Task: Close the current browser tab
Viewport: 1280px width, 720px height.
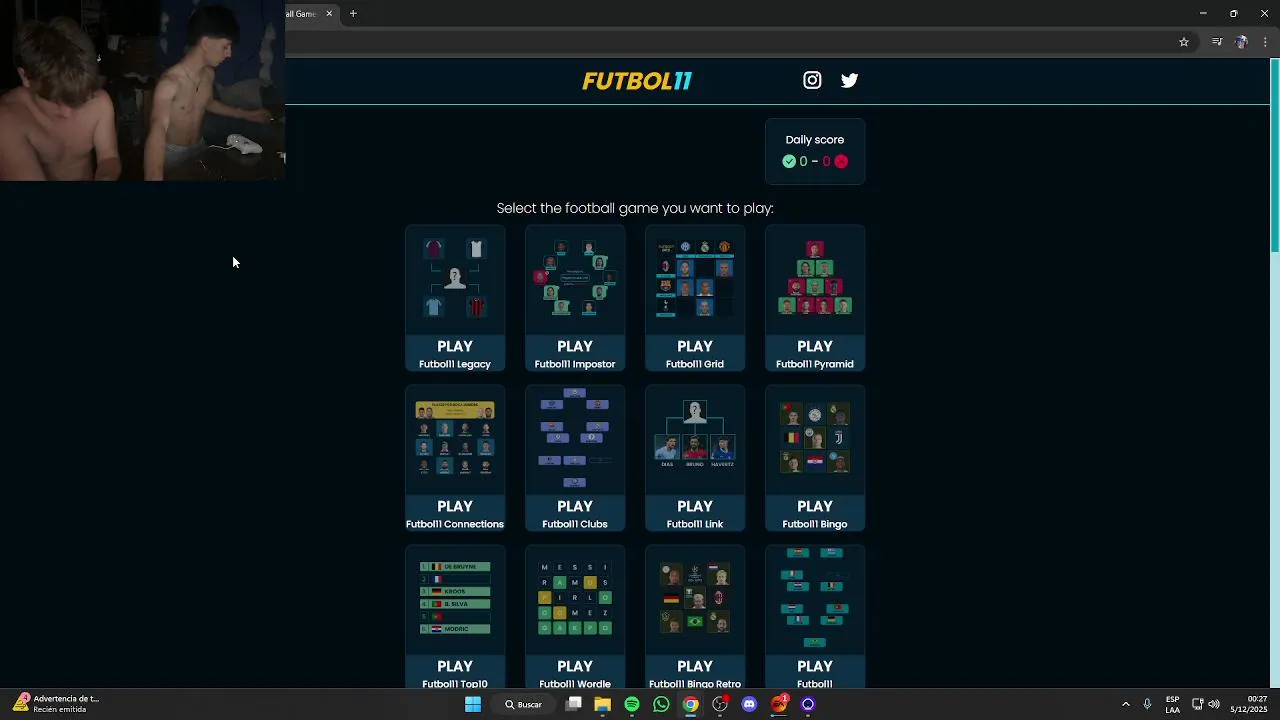Action: coord(329,14)
